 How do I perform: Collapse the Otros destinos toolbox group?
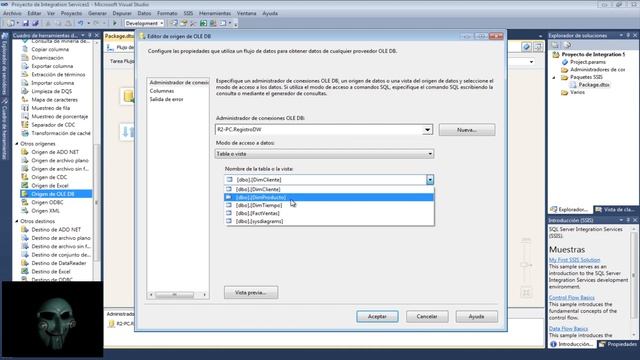(17, 221)
